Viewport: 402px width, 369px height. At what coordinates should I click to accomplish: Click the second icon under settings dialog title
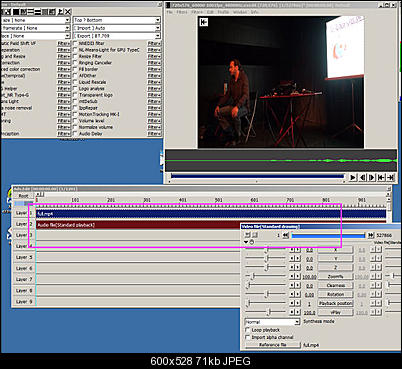(x=255, y=235)
